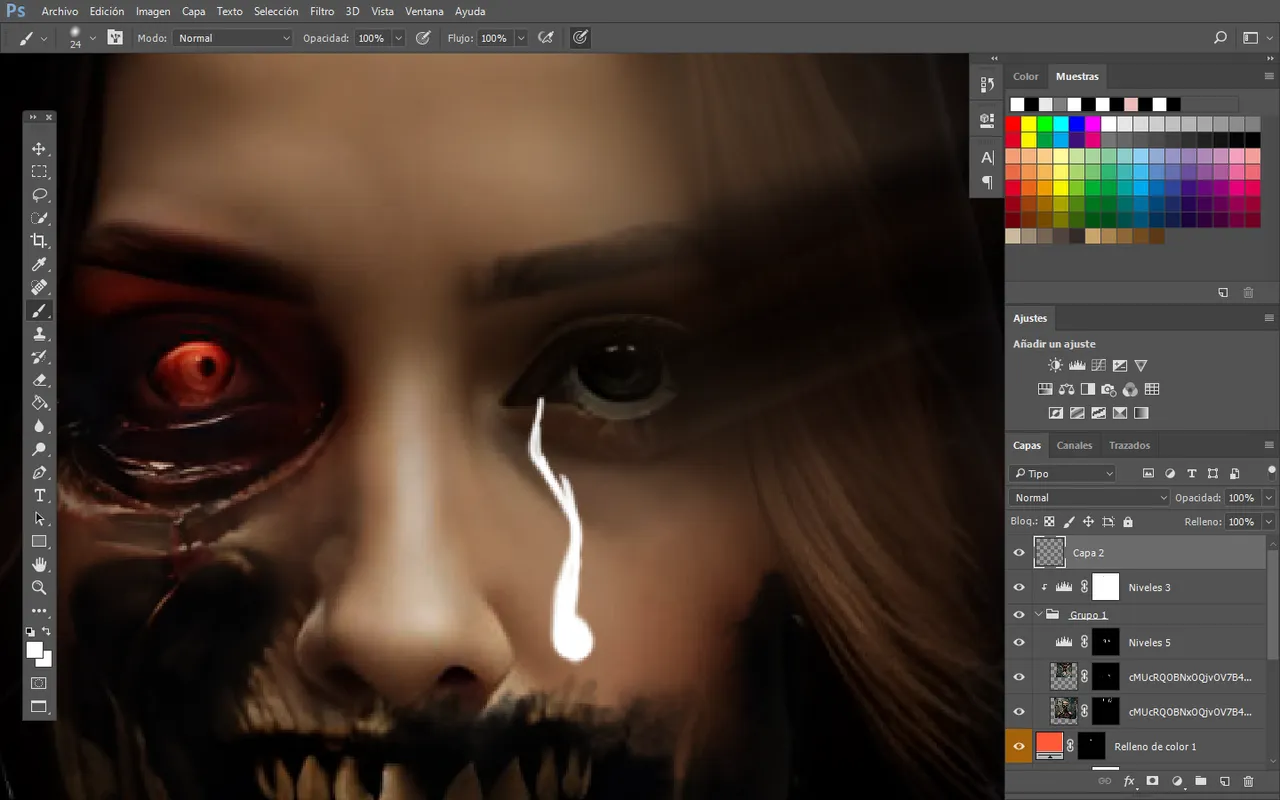Open the brush Modo dropdown

[232, 38]
